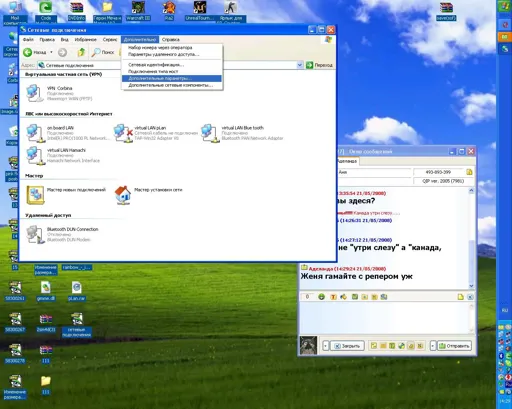Open UnrealTournament desktop shortcut
The height and width of the screenshot is (409, 512).
pyautogui.click(x=199, y=11)
